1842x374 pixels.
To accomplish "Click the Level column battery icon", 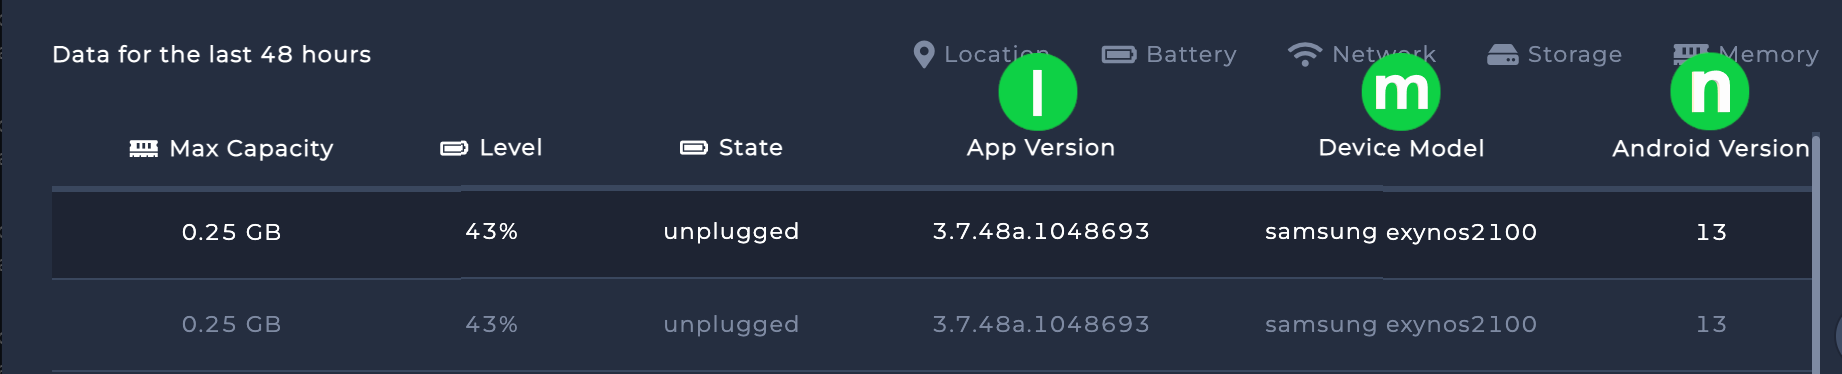I will pyautogui.click(x=454, y=148).
